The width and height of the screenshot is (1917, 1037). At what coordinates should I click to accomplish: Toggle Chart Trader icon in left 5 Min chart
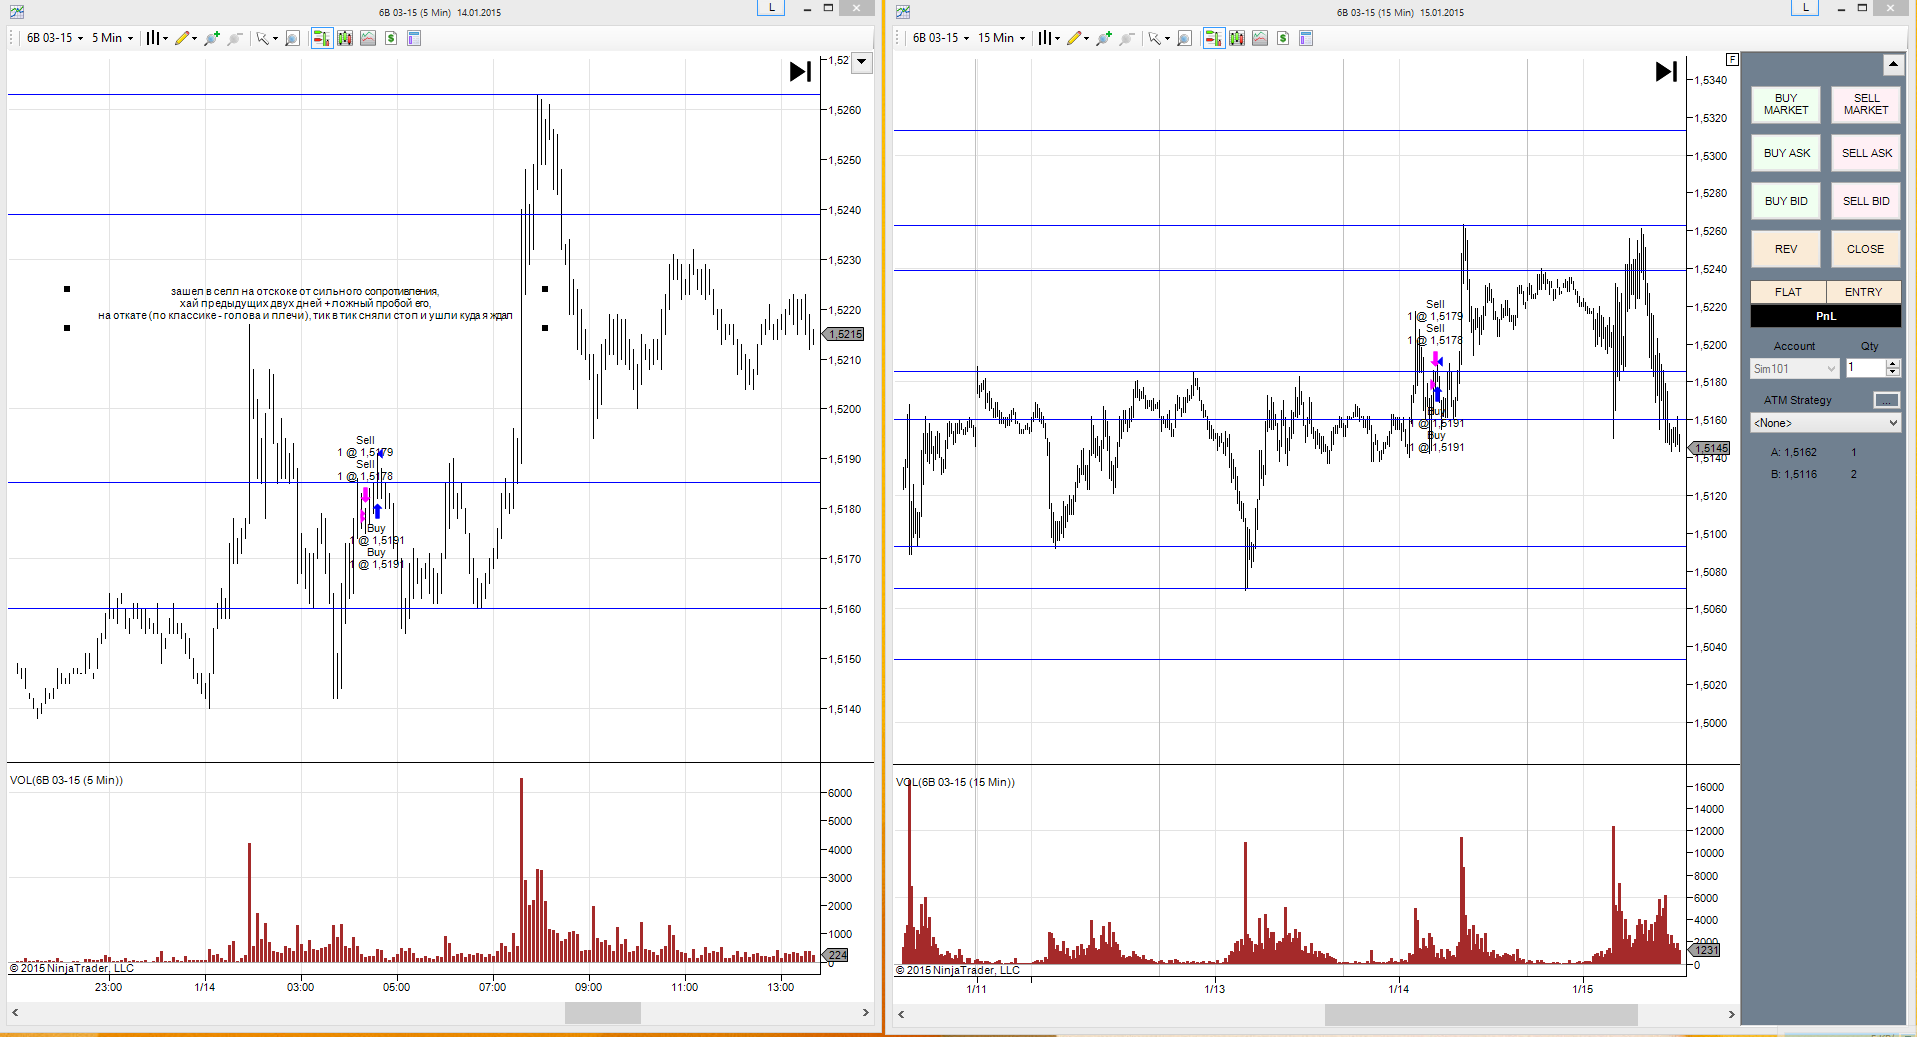click(x=321, y=38)
